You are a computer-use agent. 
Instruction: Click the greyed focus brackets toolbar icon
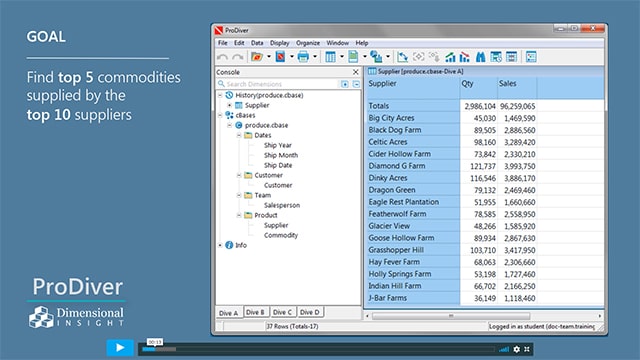pyautogui.click(x=418, y=57)
